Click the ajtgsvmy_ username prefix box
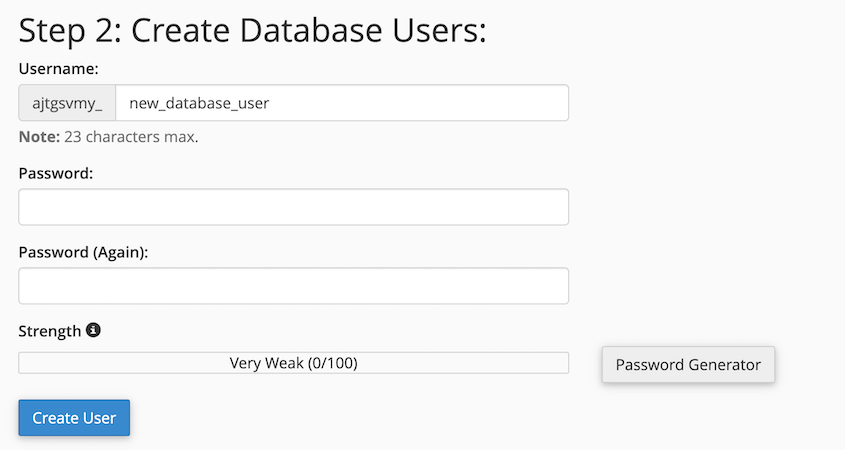This screenshot has width=845, height=450. point(67,103)
